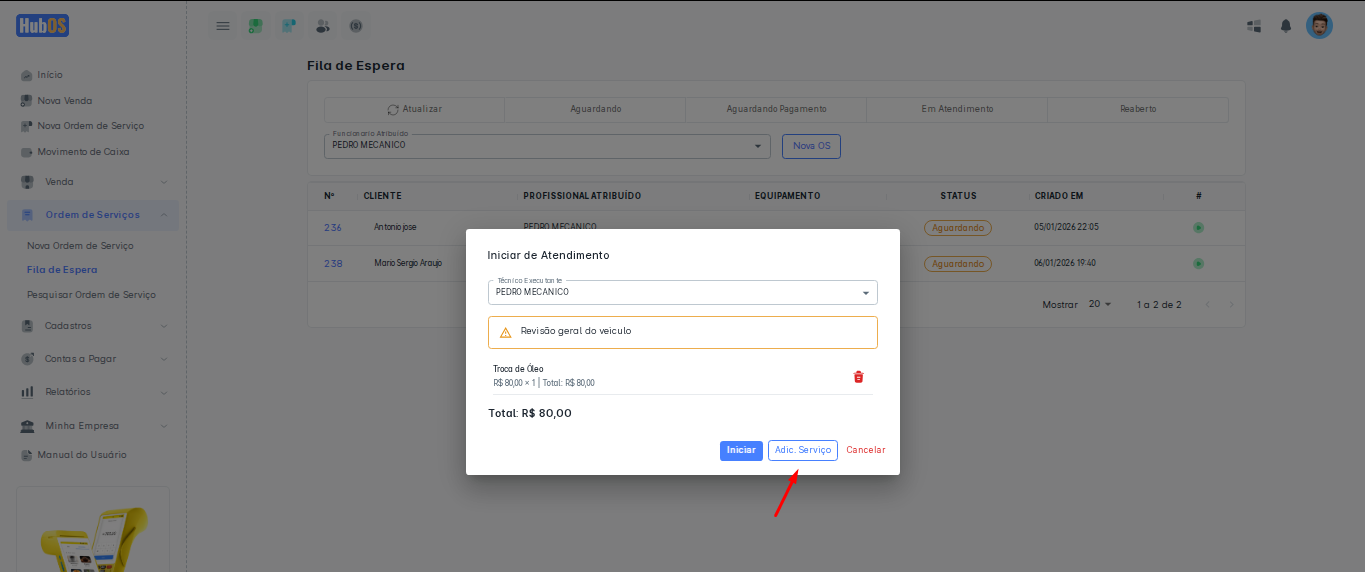
Task: Open the user avatar profile menu
Action: (x=1319, y=26)
